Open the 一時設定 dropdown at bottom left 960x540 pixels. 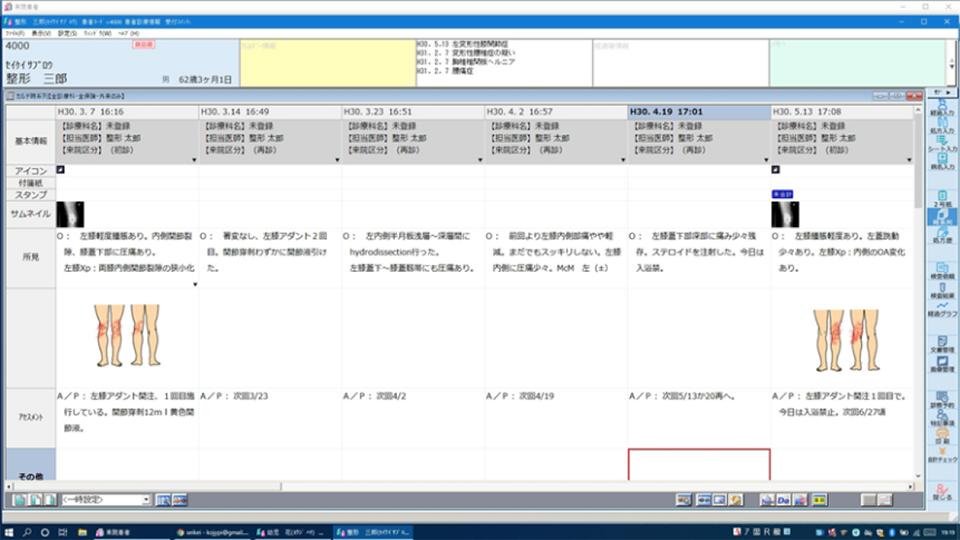145,499
